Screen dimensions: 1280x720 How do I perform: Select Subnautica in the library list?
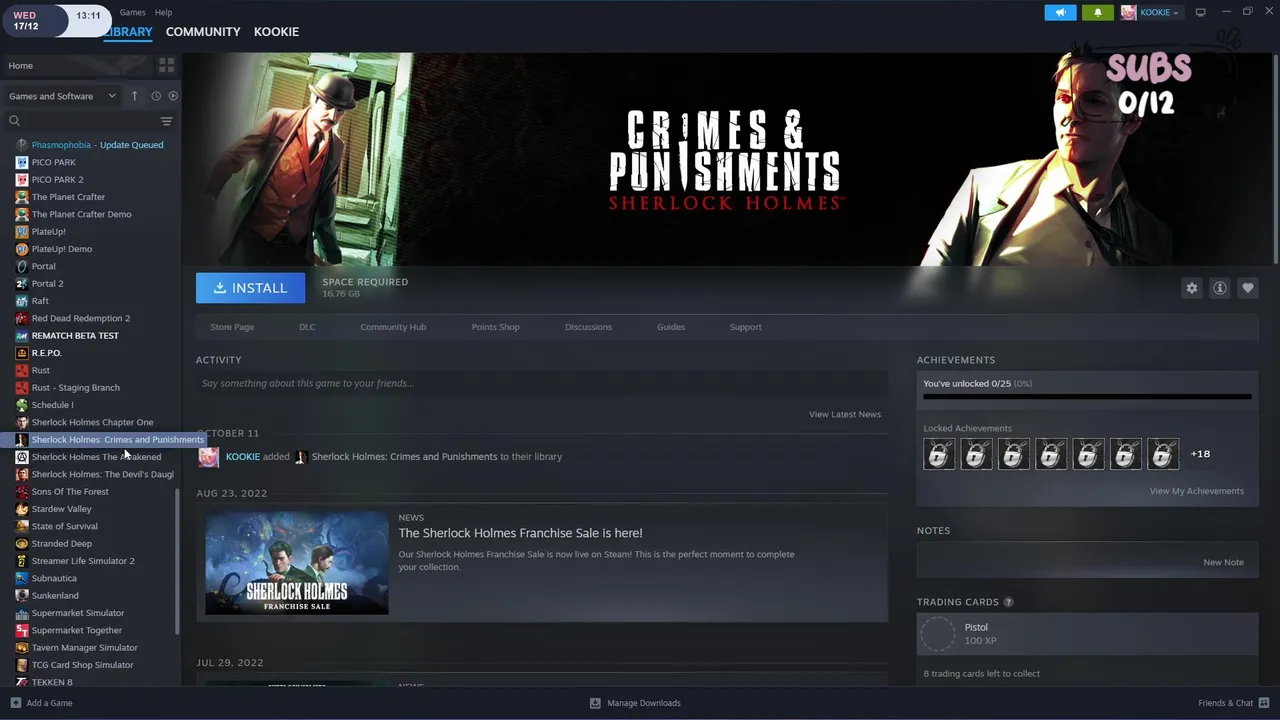tap(54, 578)
